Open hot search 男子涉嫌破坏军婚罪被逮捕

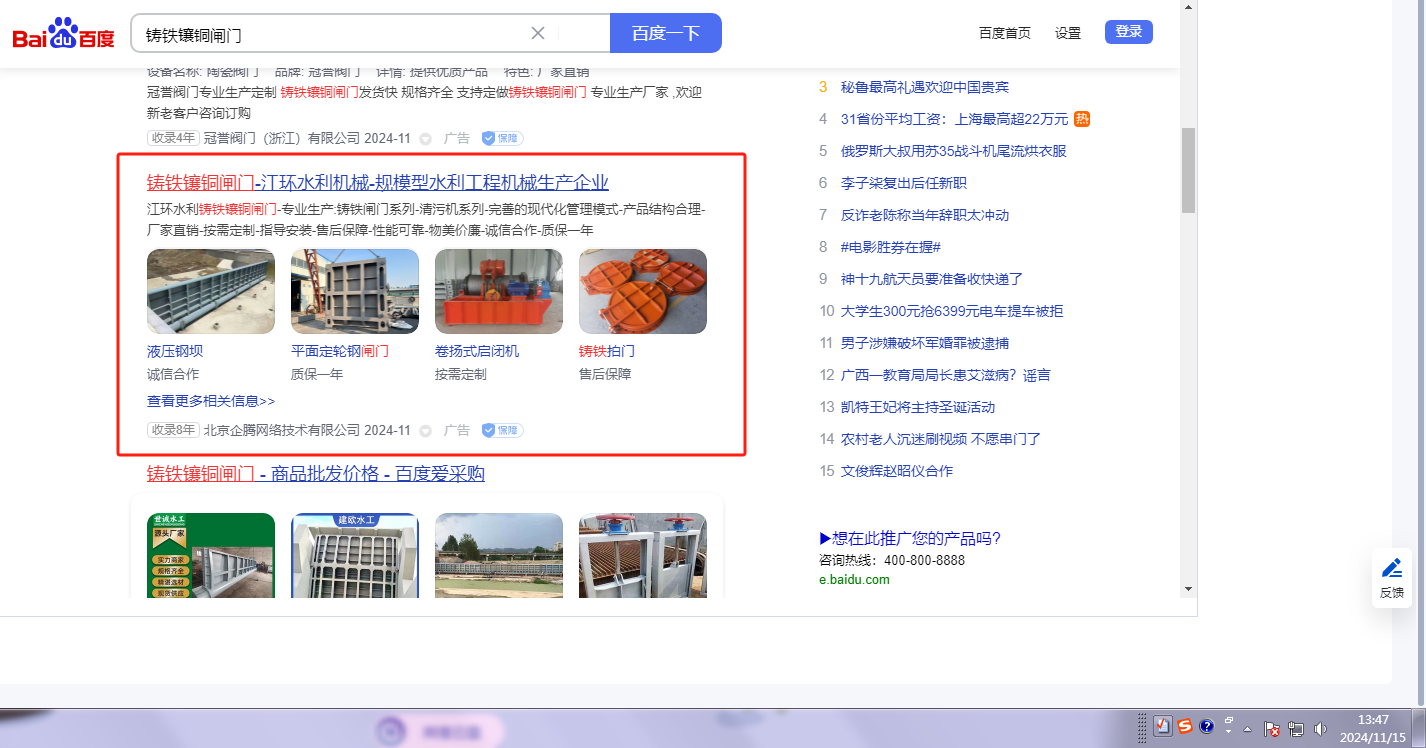click(x=925, y=343)
